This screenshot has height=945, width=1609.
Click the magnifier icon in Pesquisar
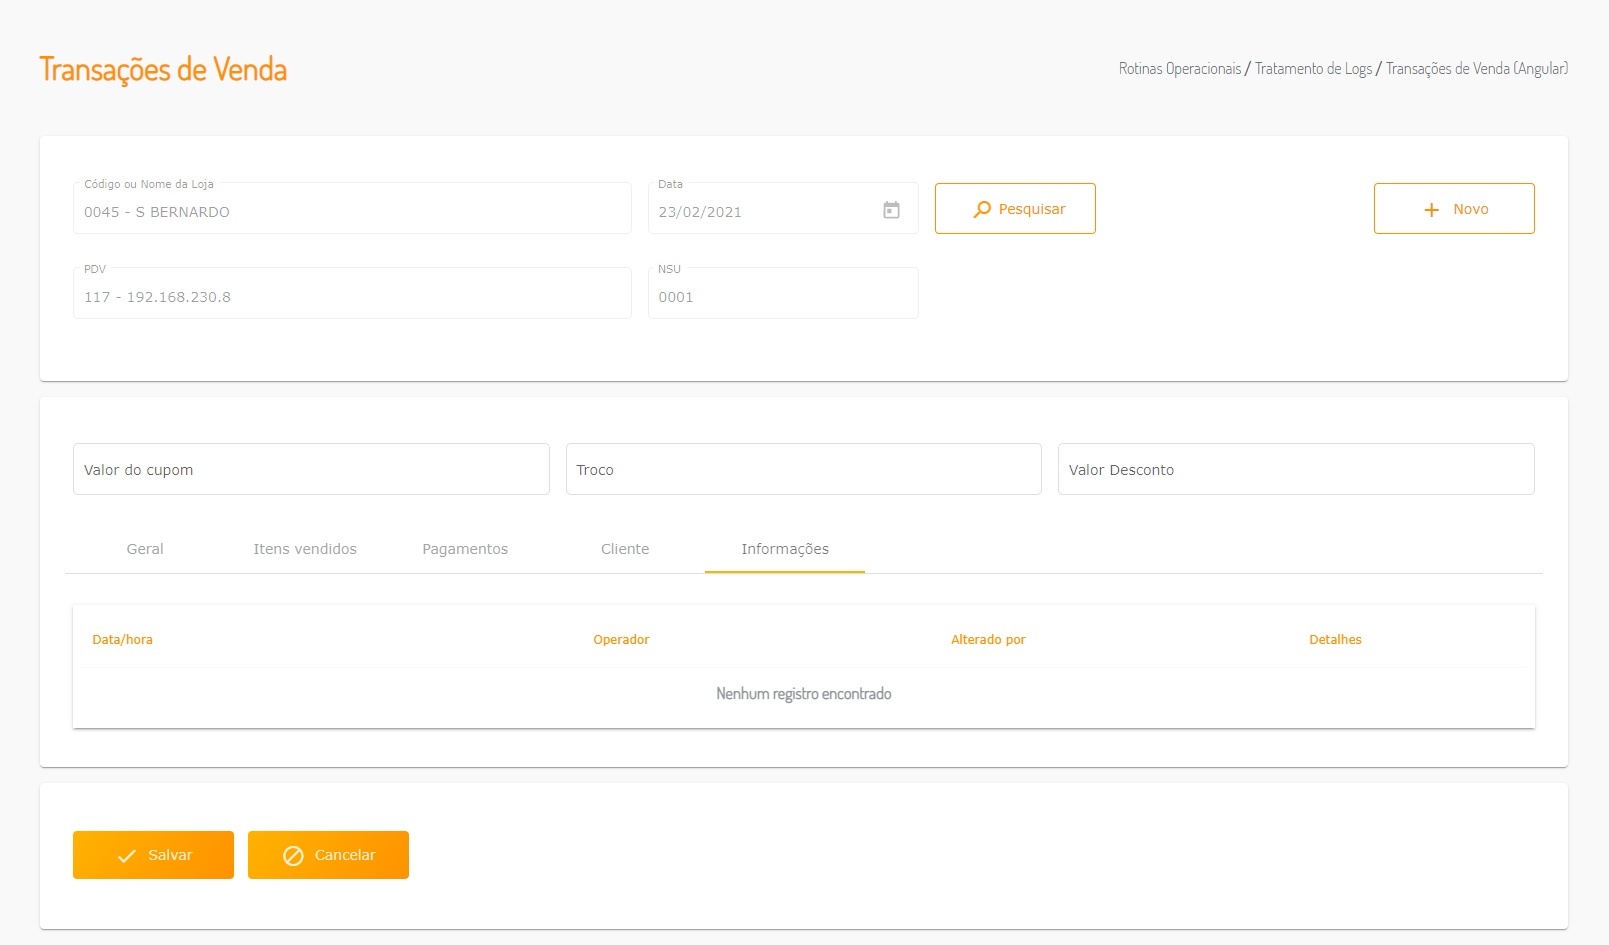[x=982, y=209]
